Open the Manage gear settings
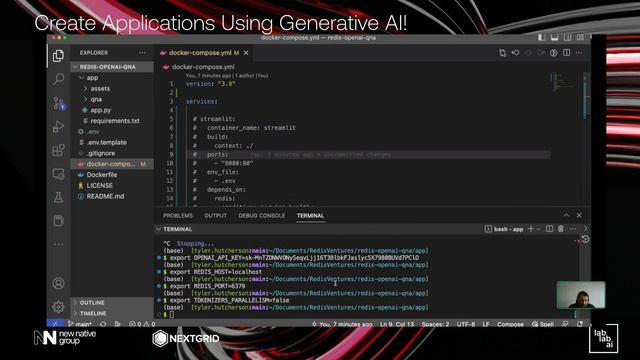Viewport: 640px width, 360px height. (x=58, y=307)
